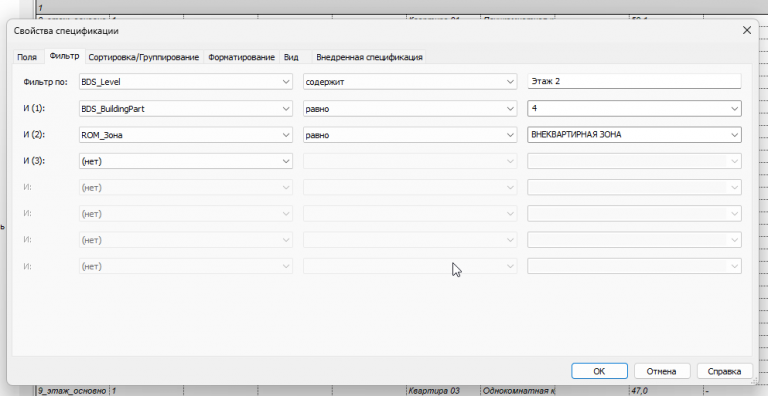The height and width of the screenshot is (396, 768).
Task: Expand the BDS_BuildingPart field dropdown
Action: 186,108
